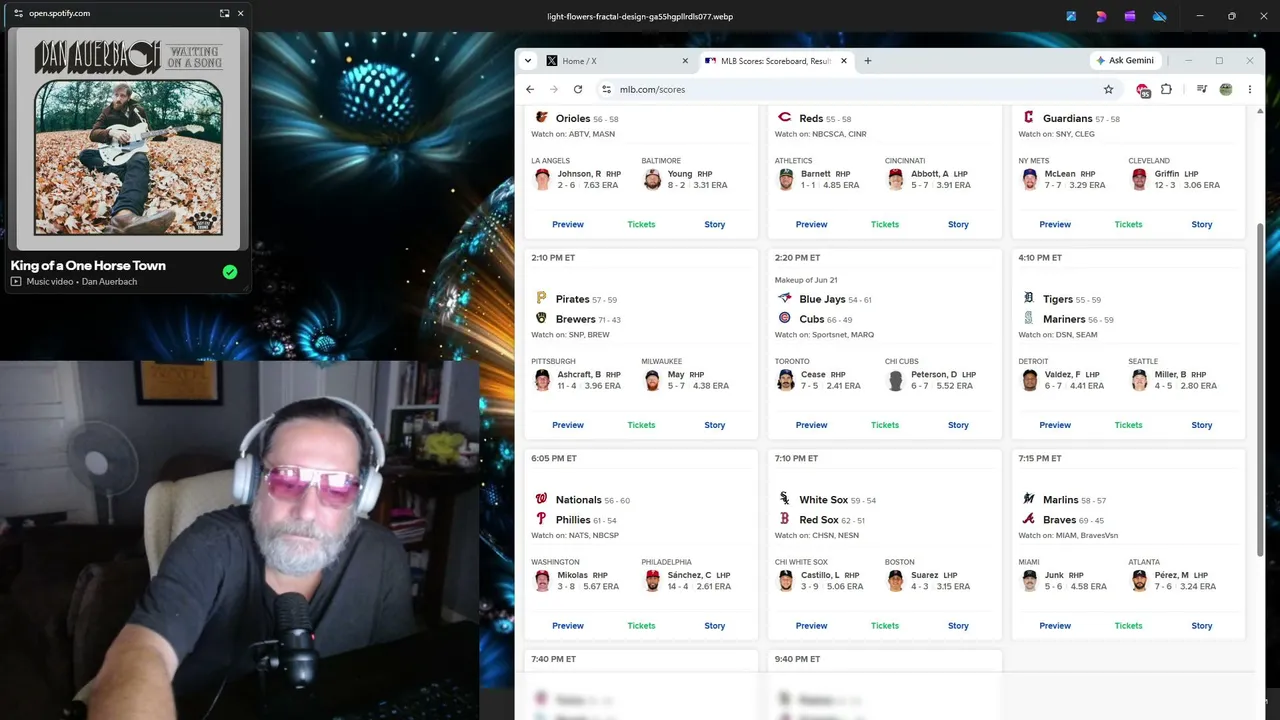Open Tickets for the Blue Jays vs Cubs game
1280x720 pixels.
pos(885,425)
